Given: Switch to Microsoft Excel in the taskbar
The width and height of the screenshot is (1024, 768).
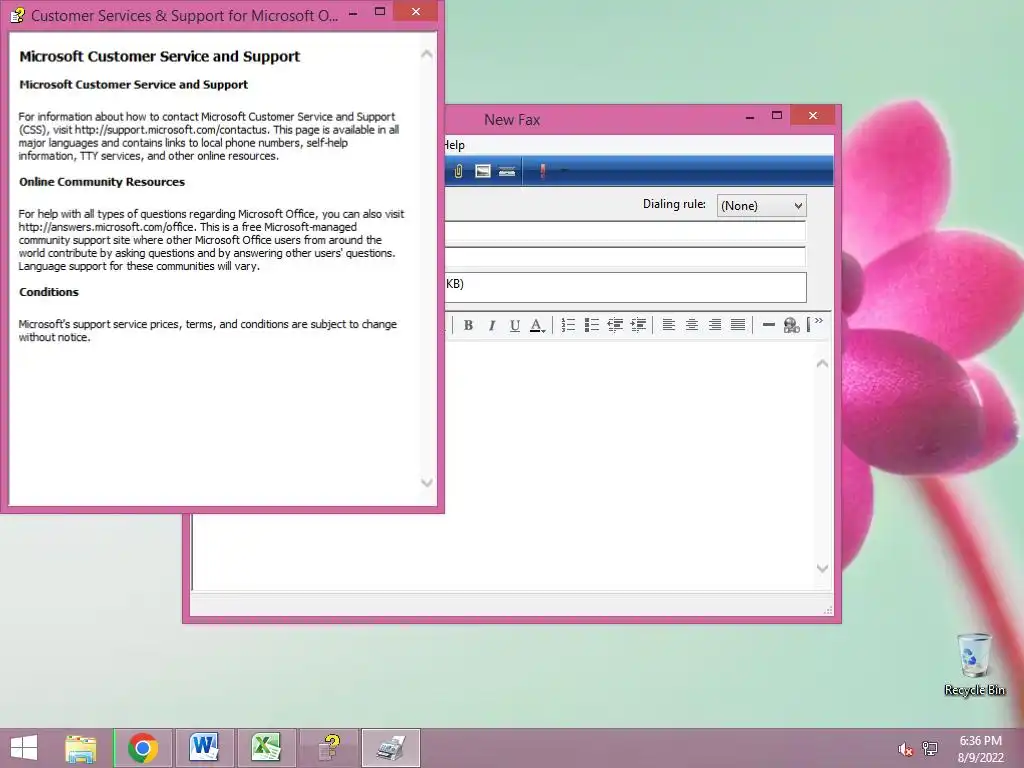Looking at the screenshot, I should [266, 748].
